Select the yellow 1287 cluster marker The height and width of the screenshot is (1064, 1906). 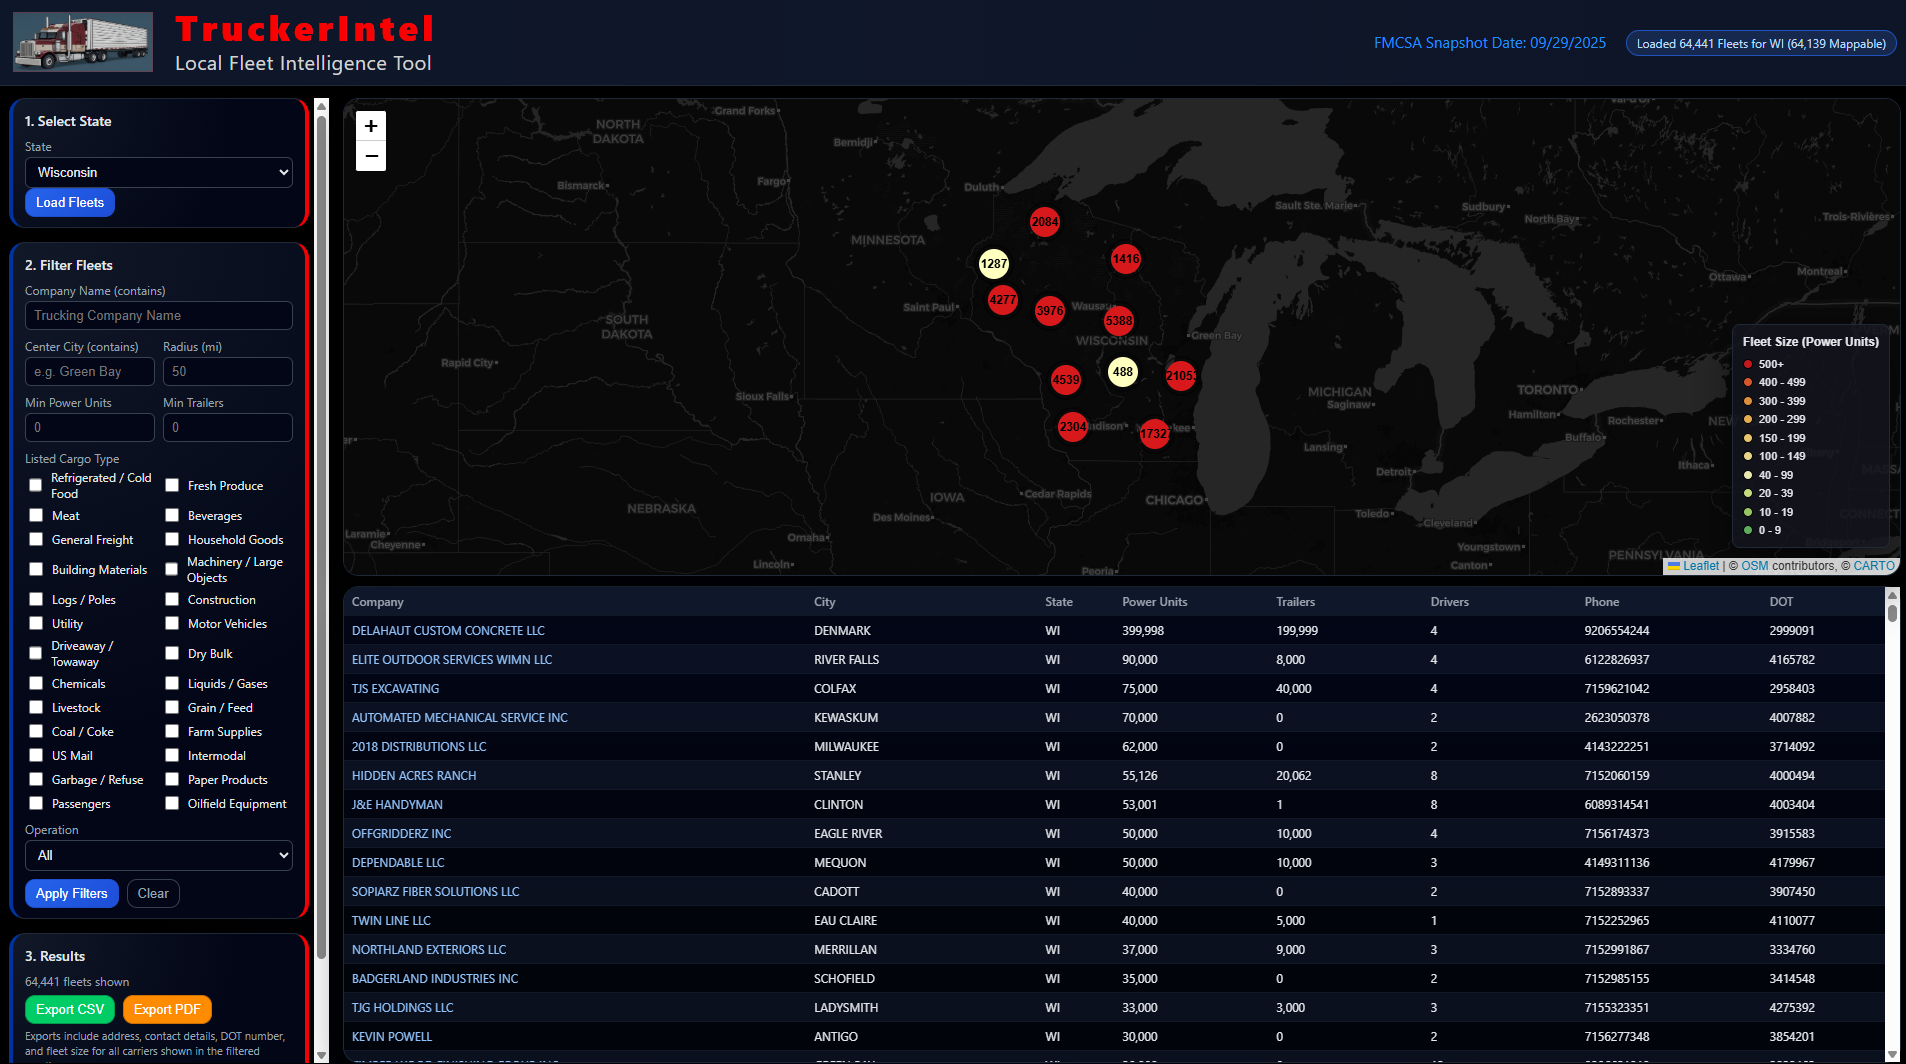point(993,263)
